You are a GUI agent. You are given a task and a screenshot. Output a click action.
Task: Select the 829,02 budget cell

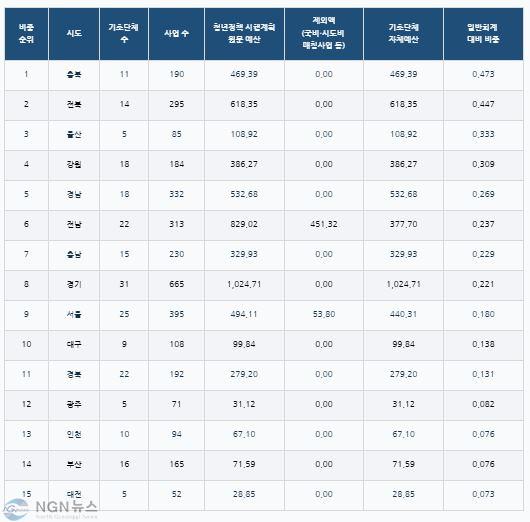(x=244, y=224)
